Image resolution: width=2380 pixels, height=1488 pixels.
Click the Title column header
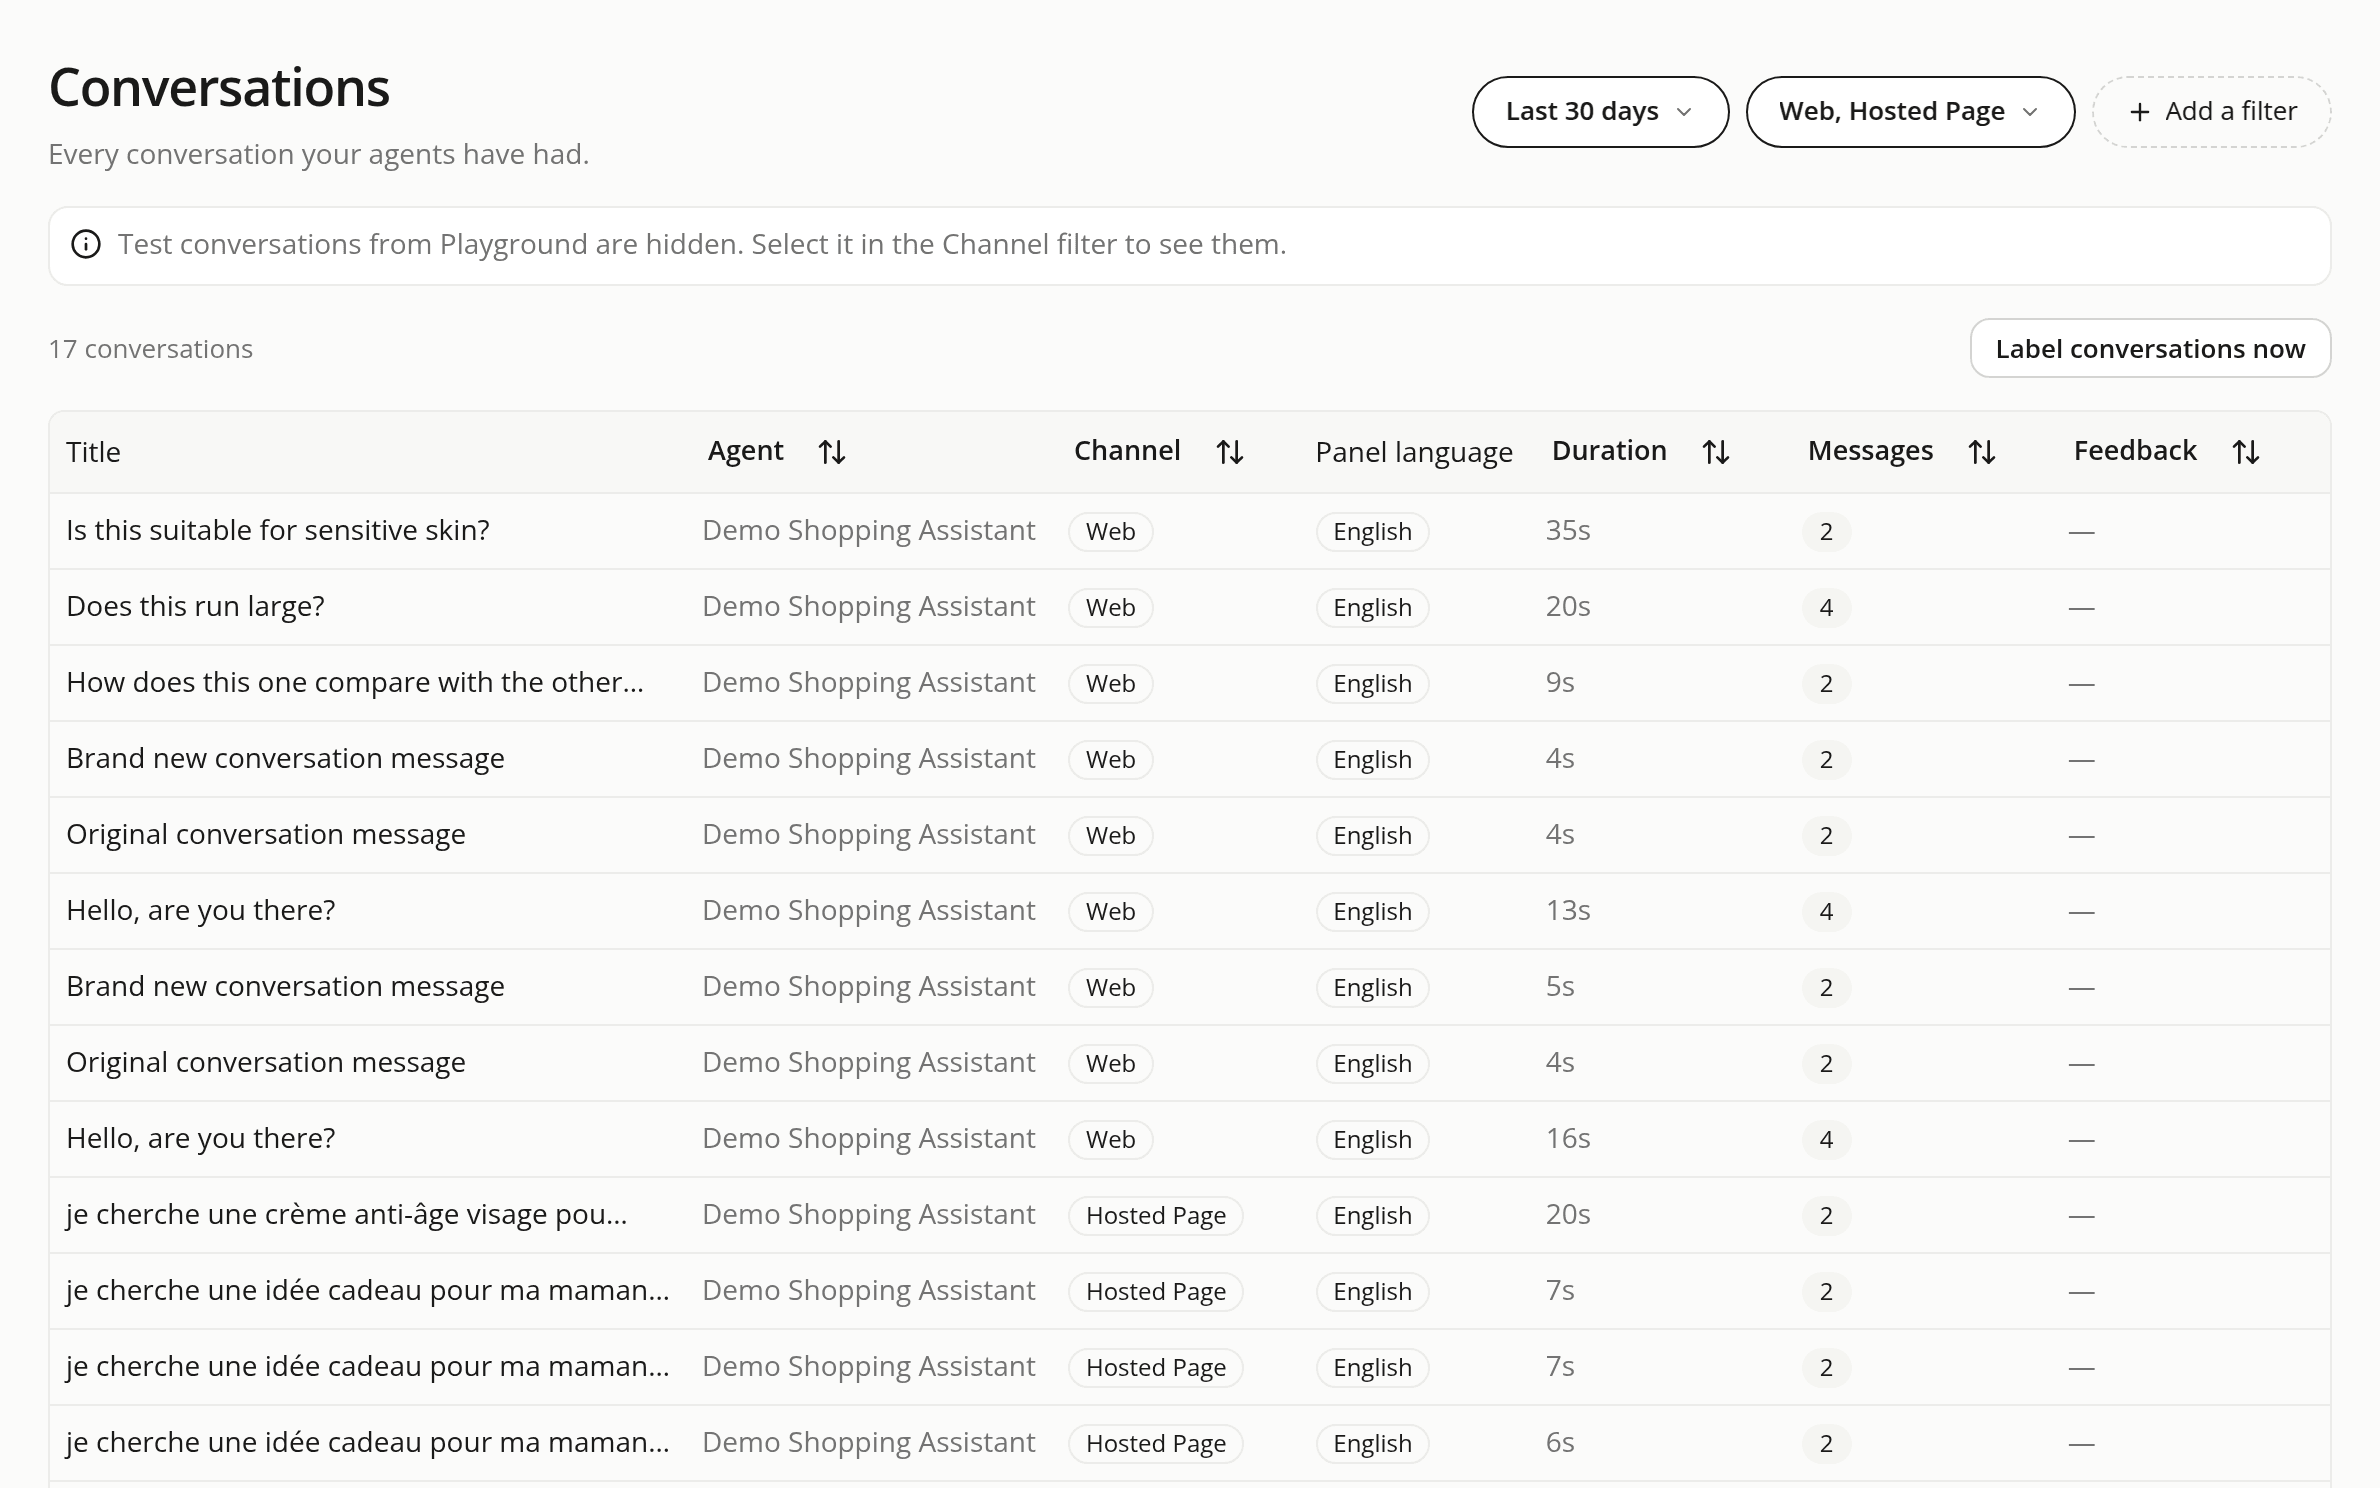pos(93,452)
